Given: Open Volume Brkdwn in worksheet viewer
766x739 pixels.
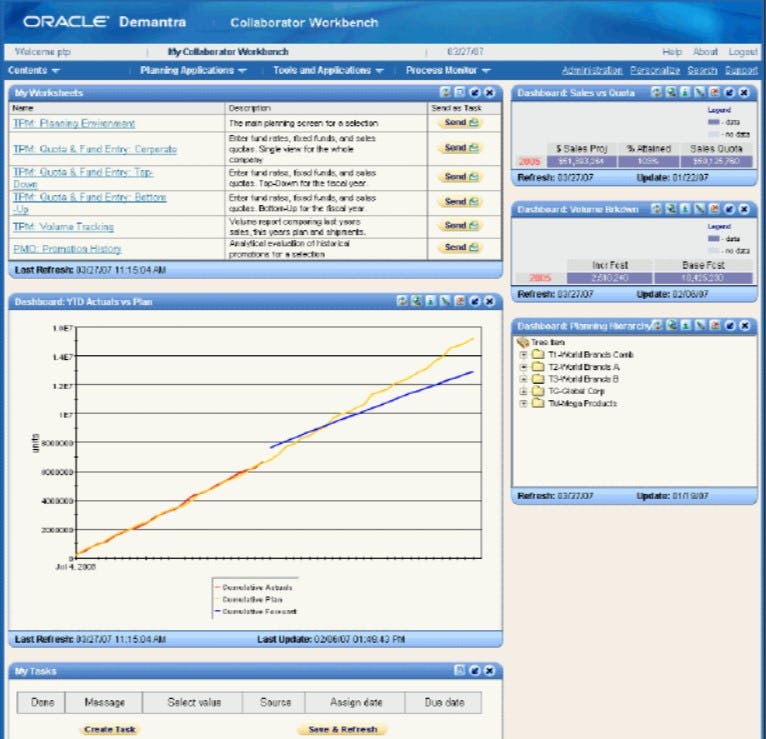Looking at the screenshot, I should click(671, 209).
